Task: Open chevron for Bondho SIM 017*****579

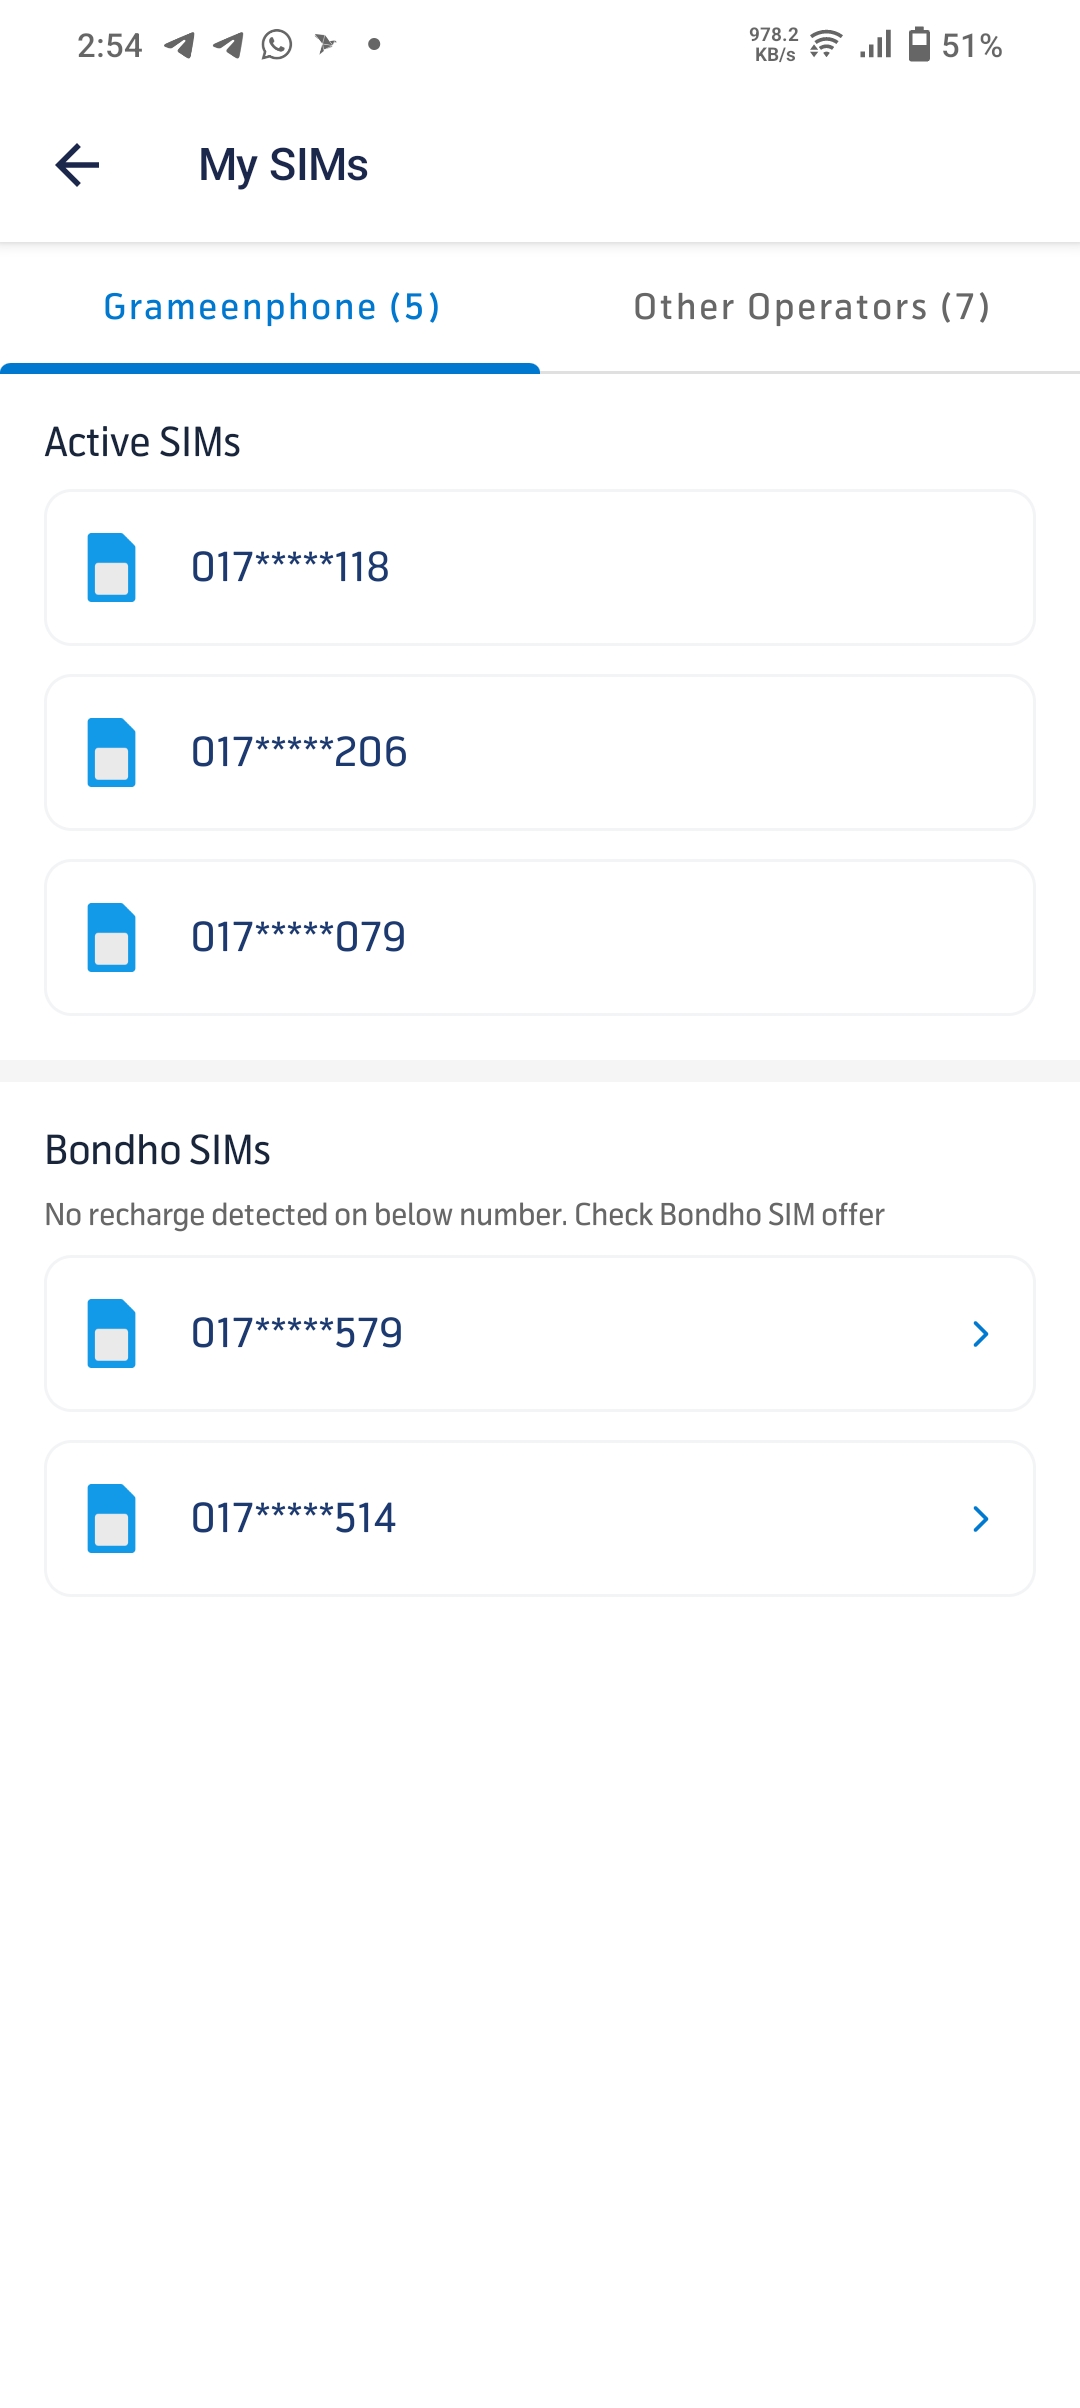Action: point(980,1333)
